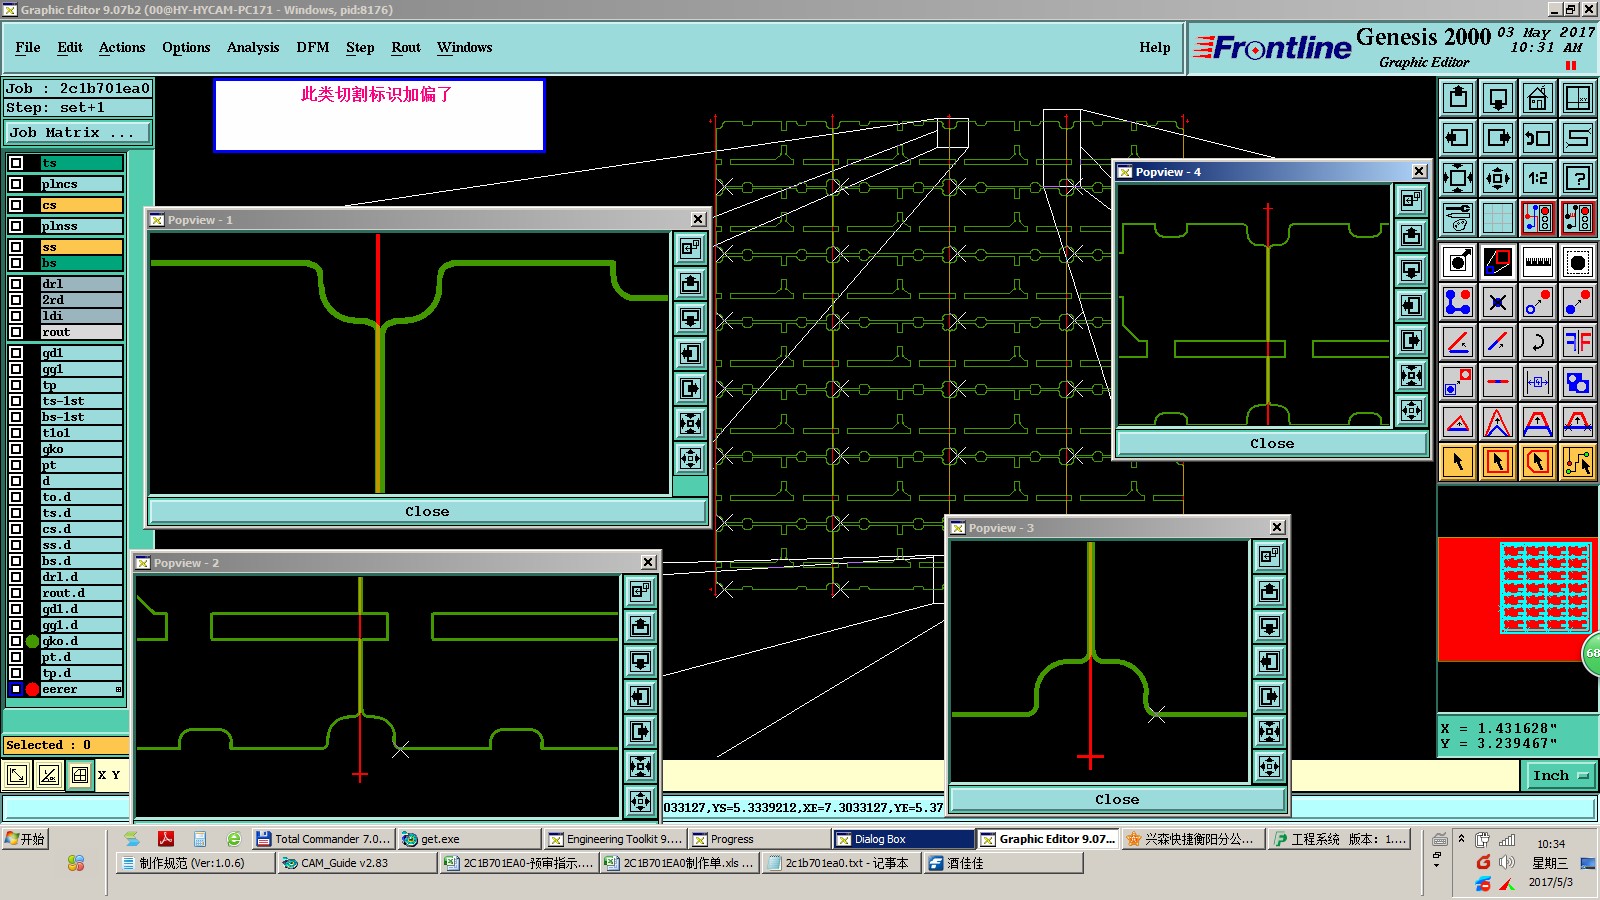Click the pan right view icon in right toolbar
The width and height of the screenshot is (1600, 900).
(1498, 138)
